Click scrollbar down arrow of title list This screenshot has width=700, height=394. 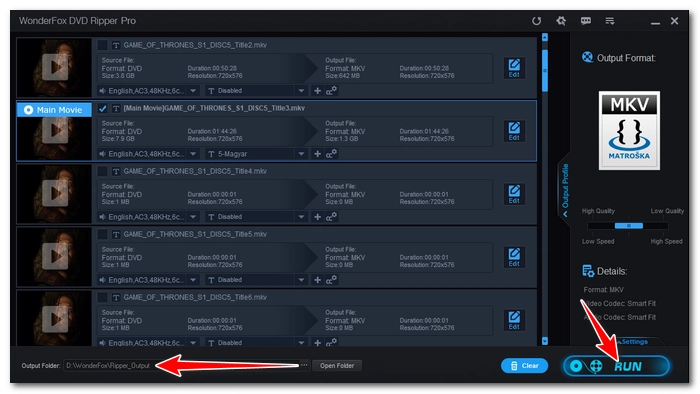point(545,341)
